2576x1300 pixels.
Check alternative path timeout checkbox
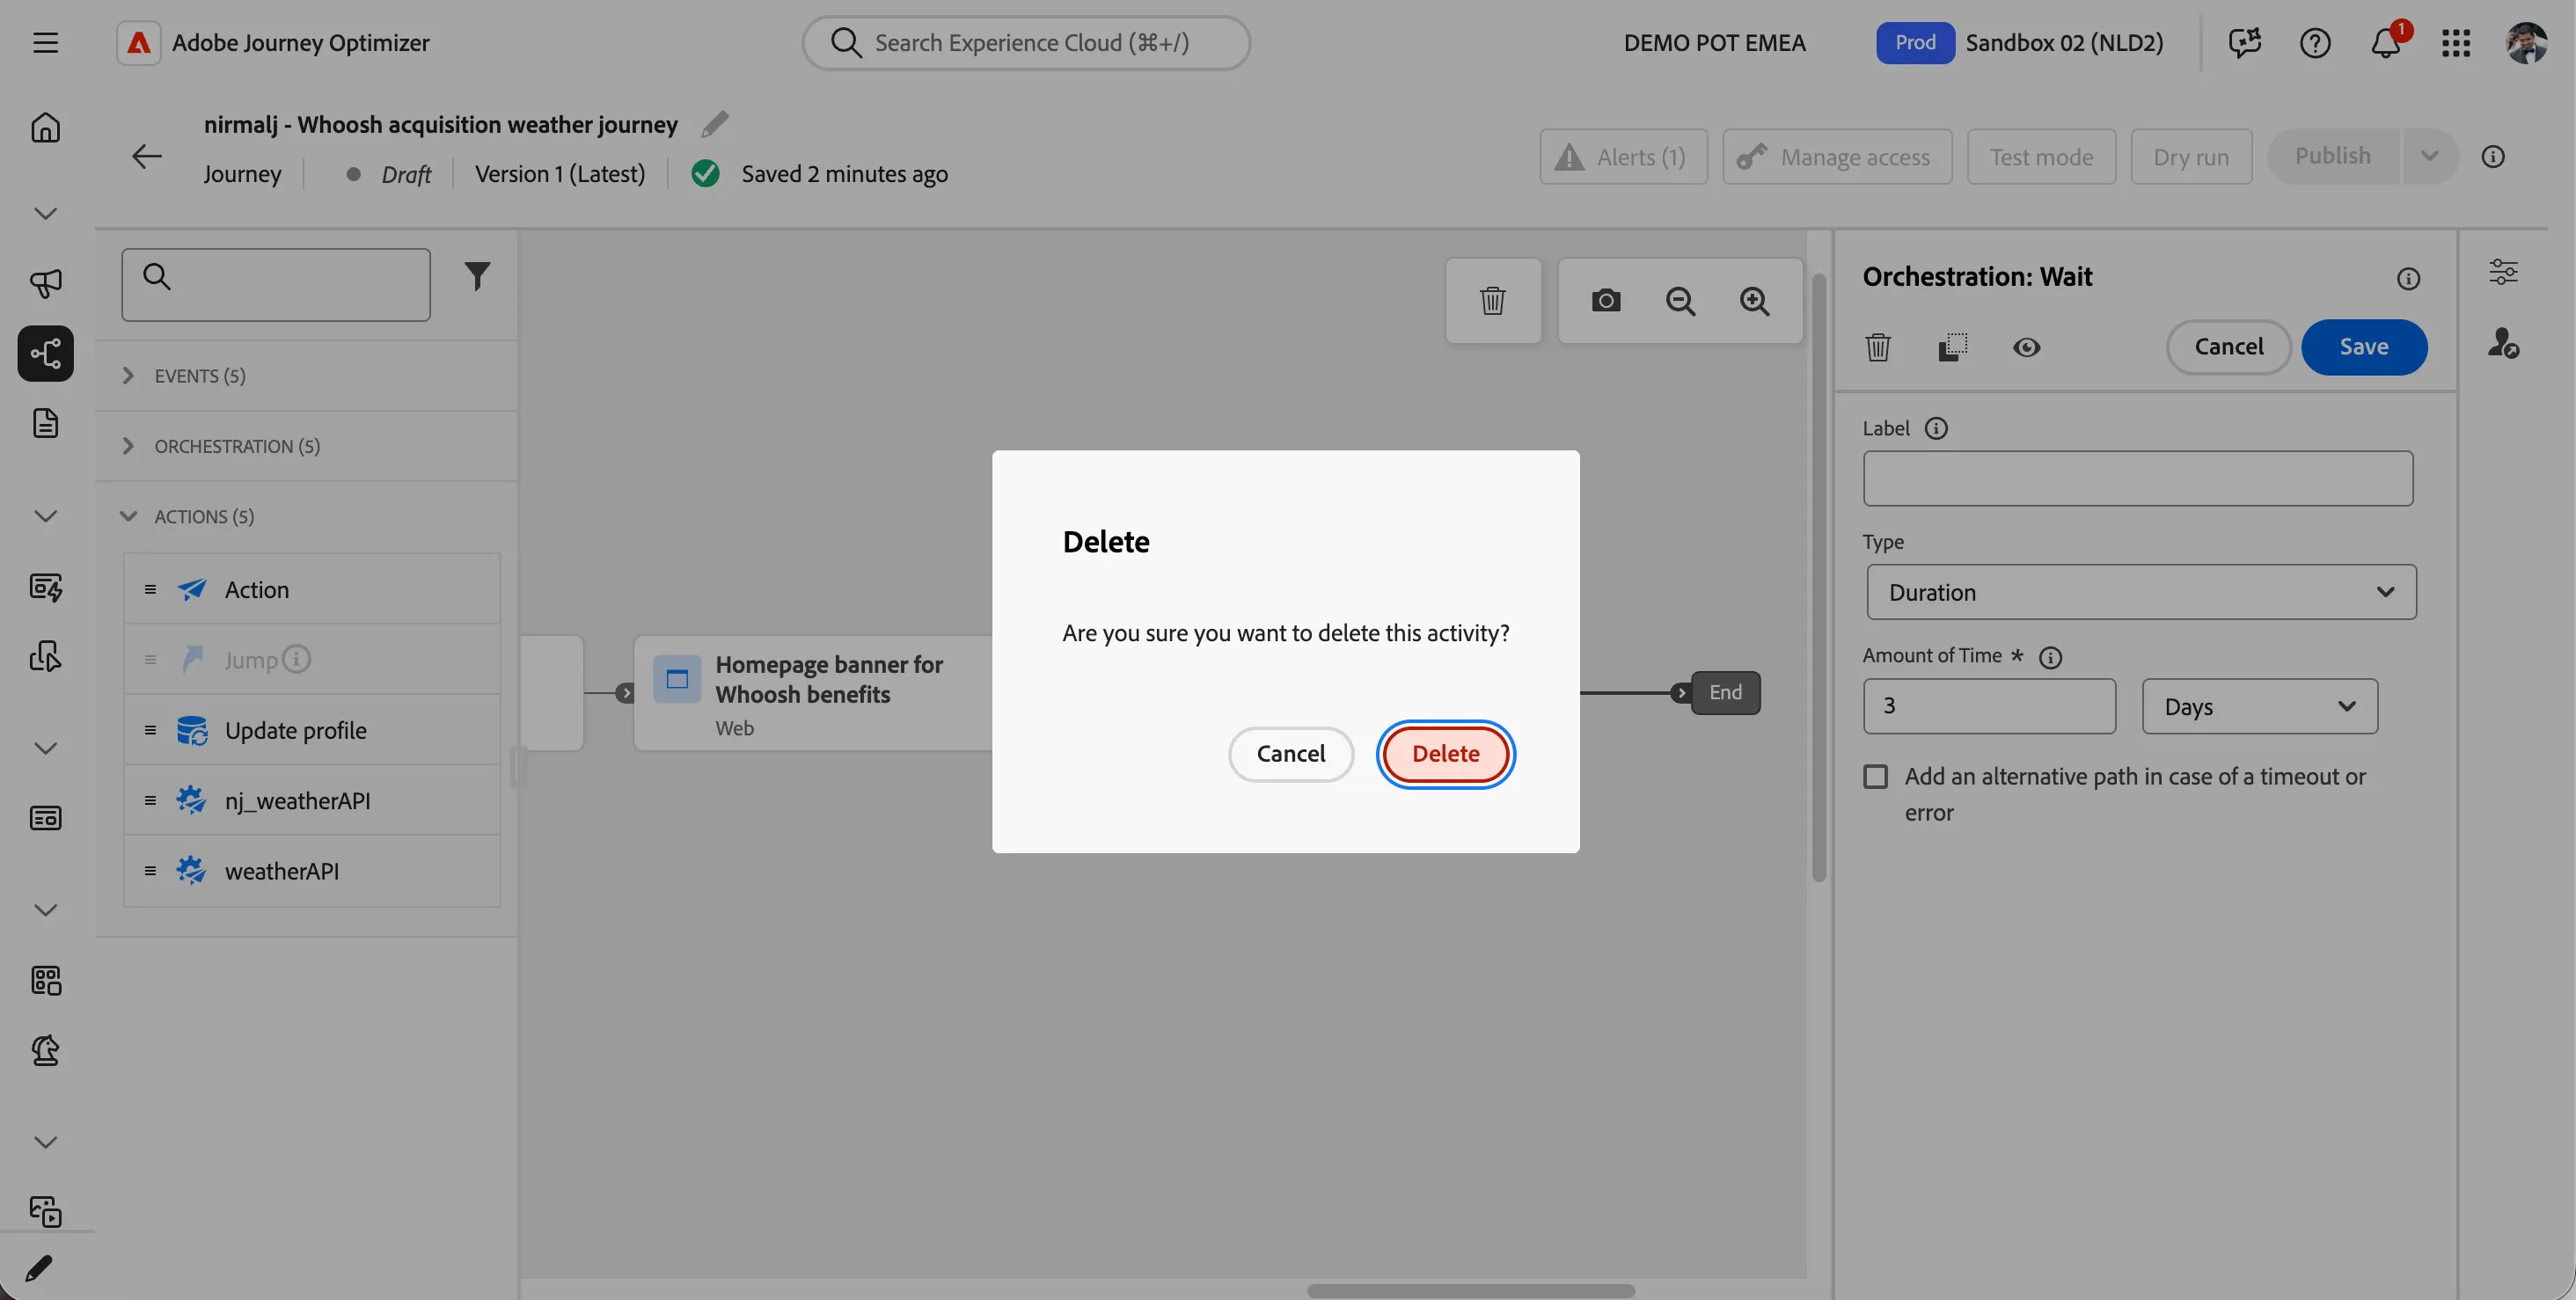coord(1875,777)
